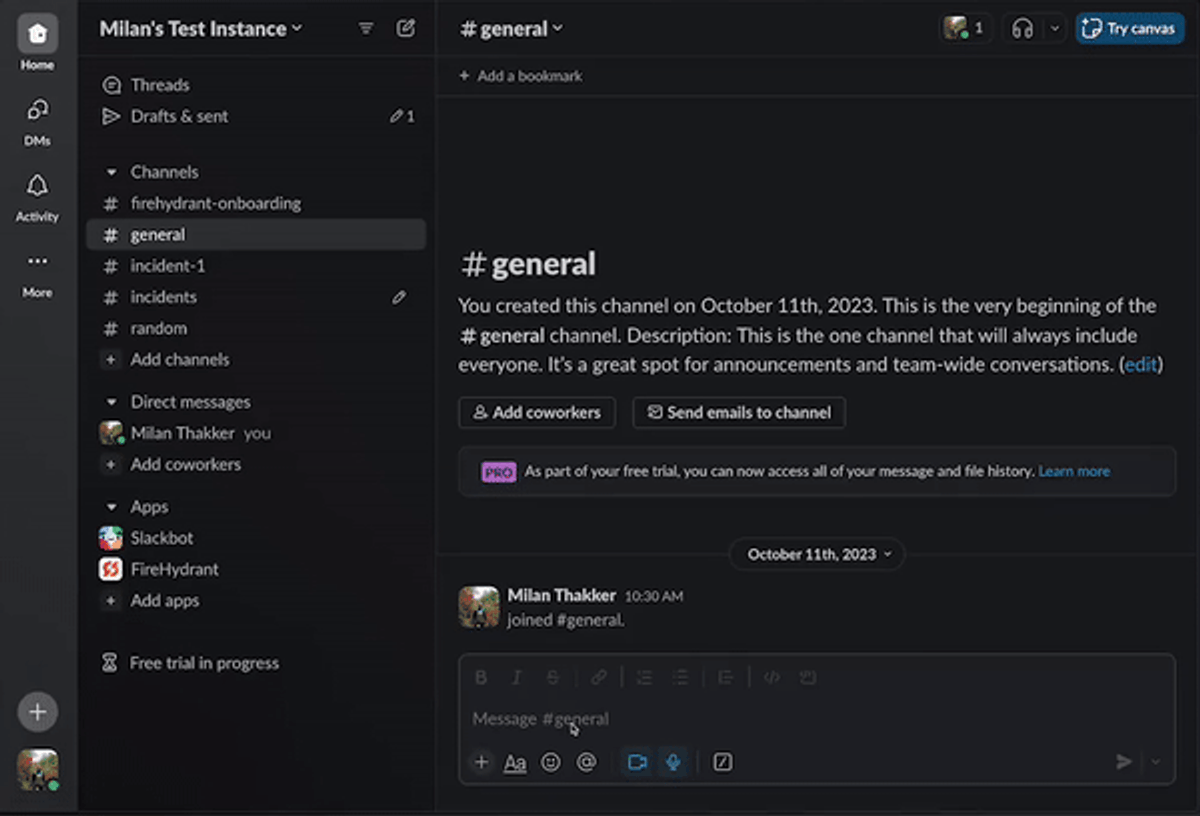Open the More menu in the sidebar

click(x=37, y=272)
